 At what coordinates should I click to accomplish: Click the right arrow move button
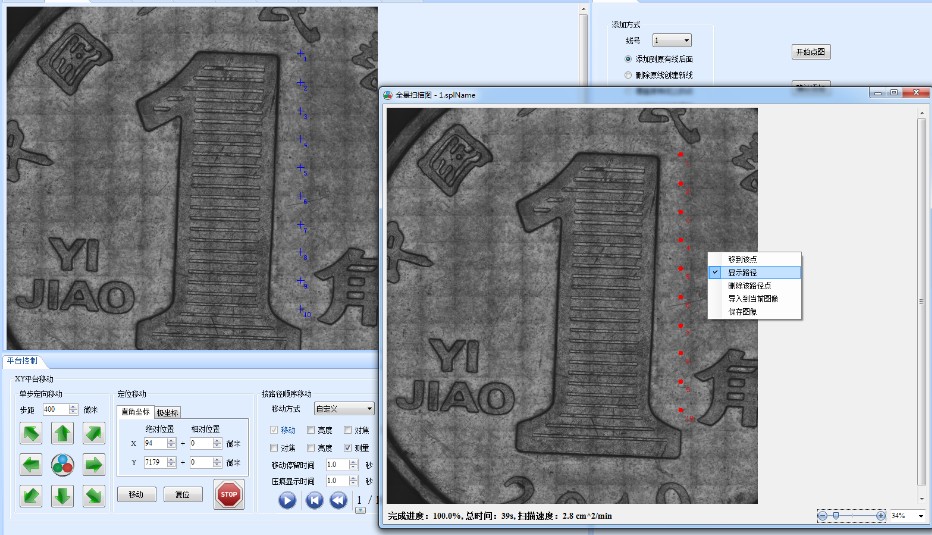[93, 464]
